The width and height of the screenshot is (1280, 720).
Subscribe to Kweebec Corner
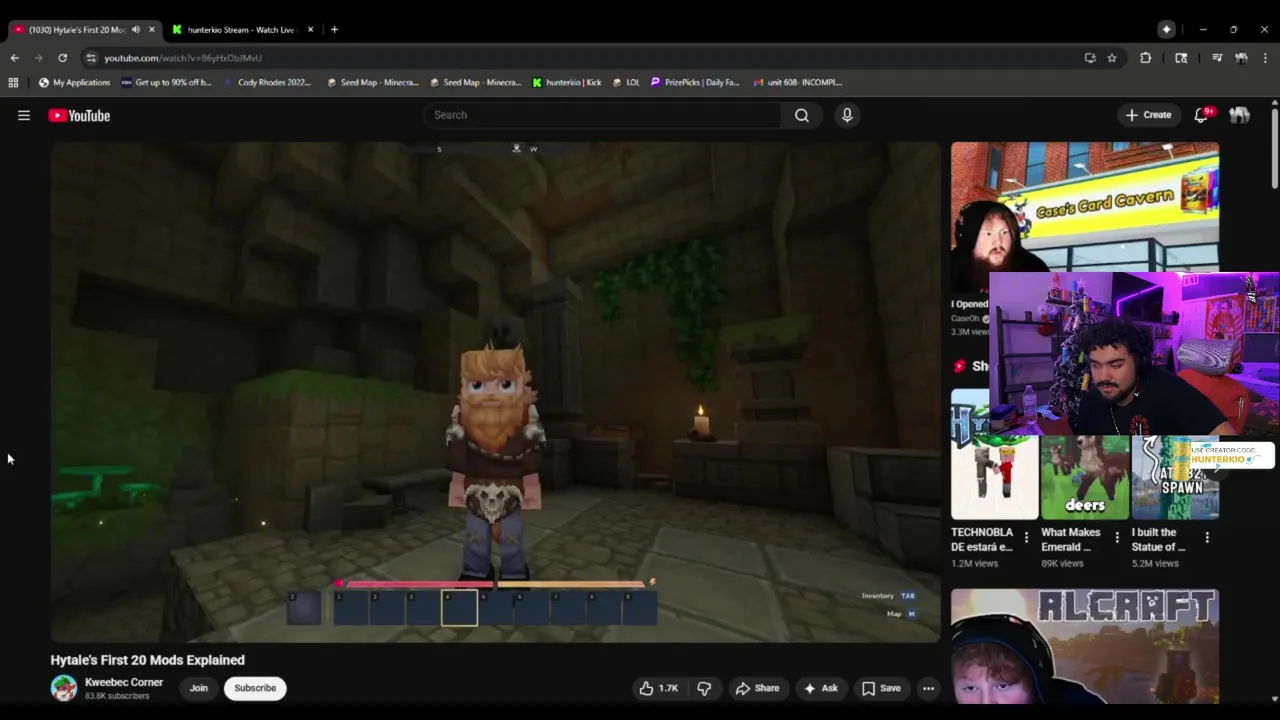[x=255, y=688]
